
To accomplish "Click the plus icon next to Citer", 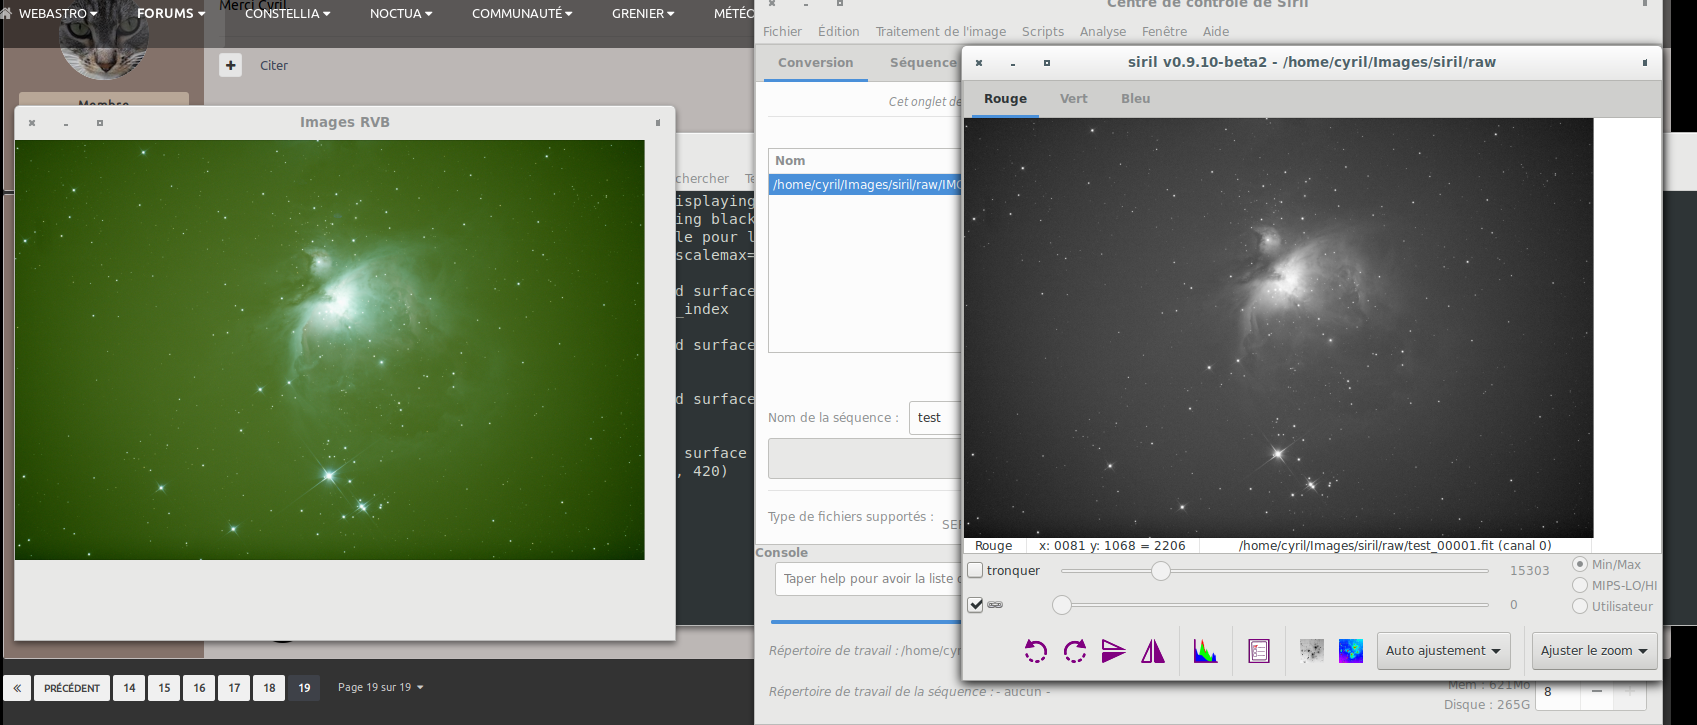I will [231, 65].
